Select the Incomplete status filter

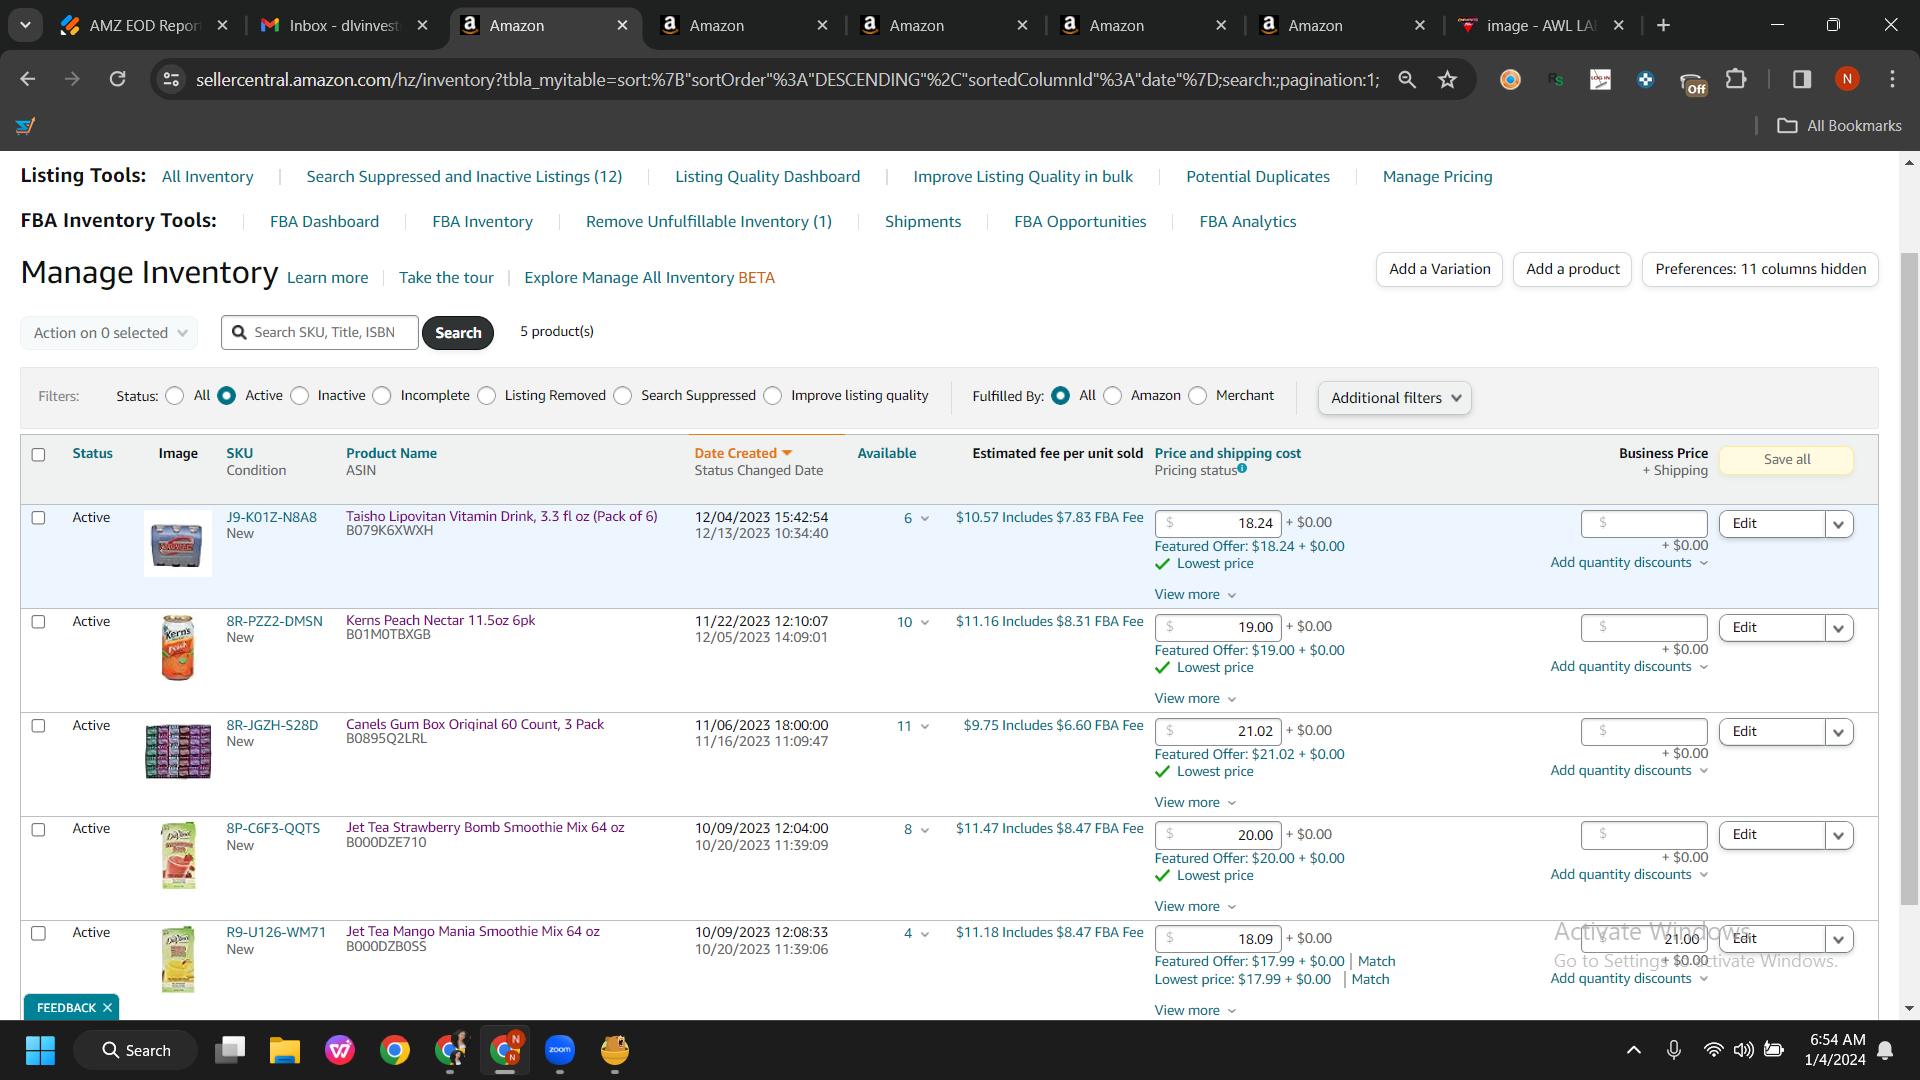point(382,396)
